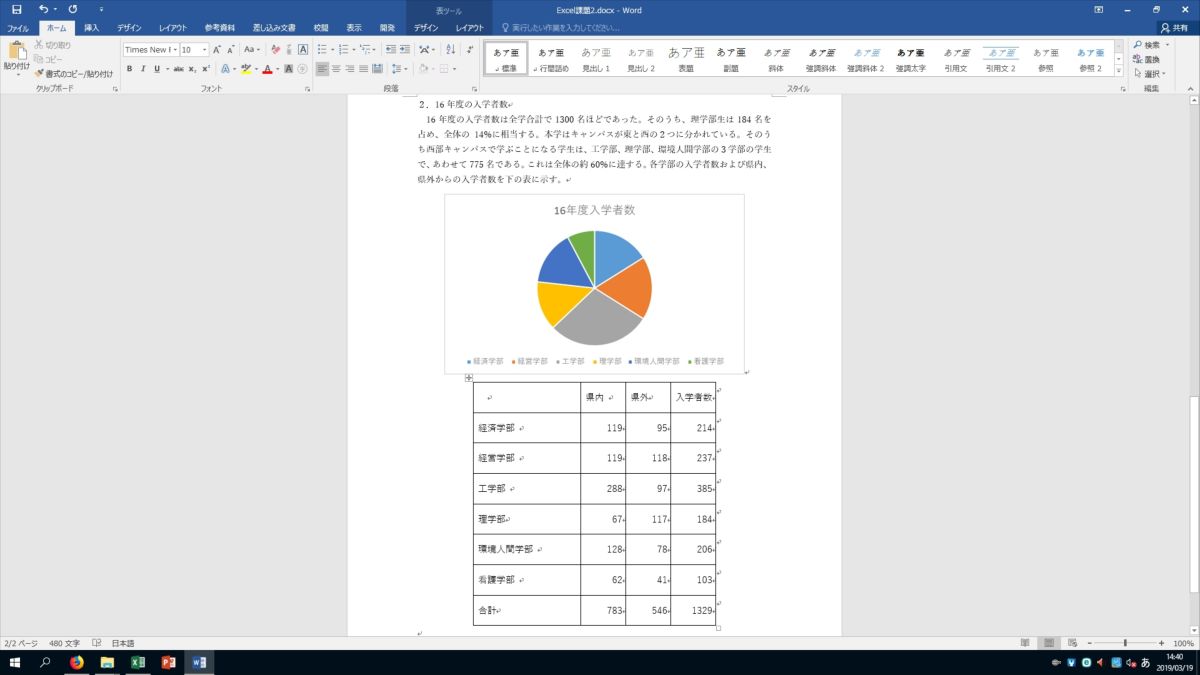
Task: Open the font color dropdown arrow
Action: [x=276, y=69]
